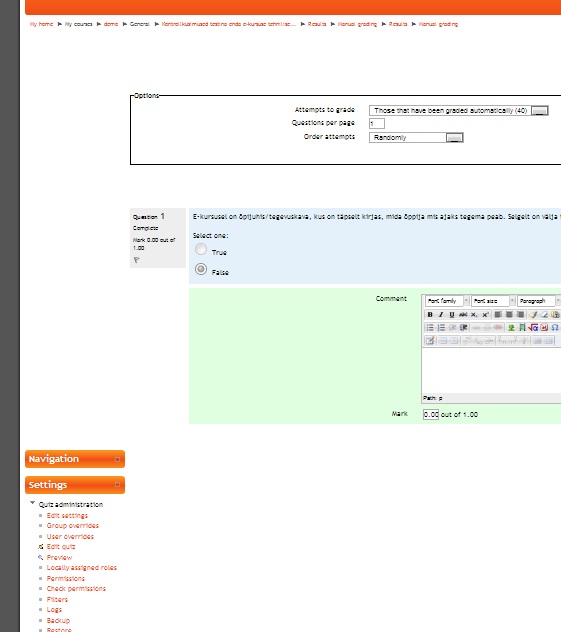Insert special character with omega icon
This screenshot has width=561, height=632.
555,328
